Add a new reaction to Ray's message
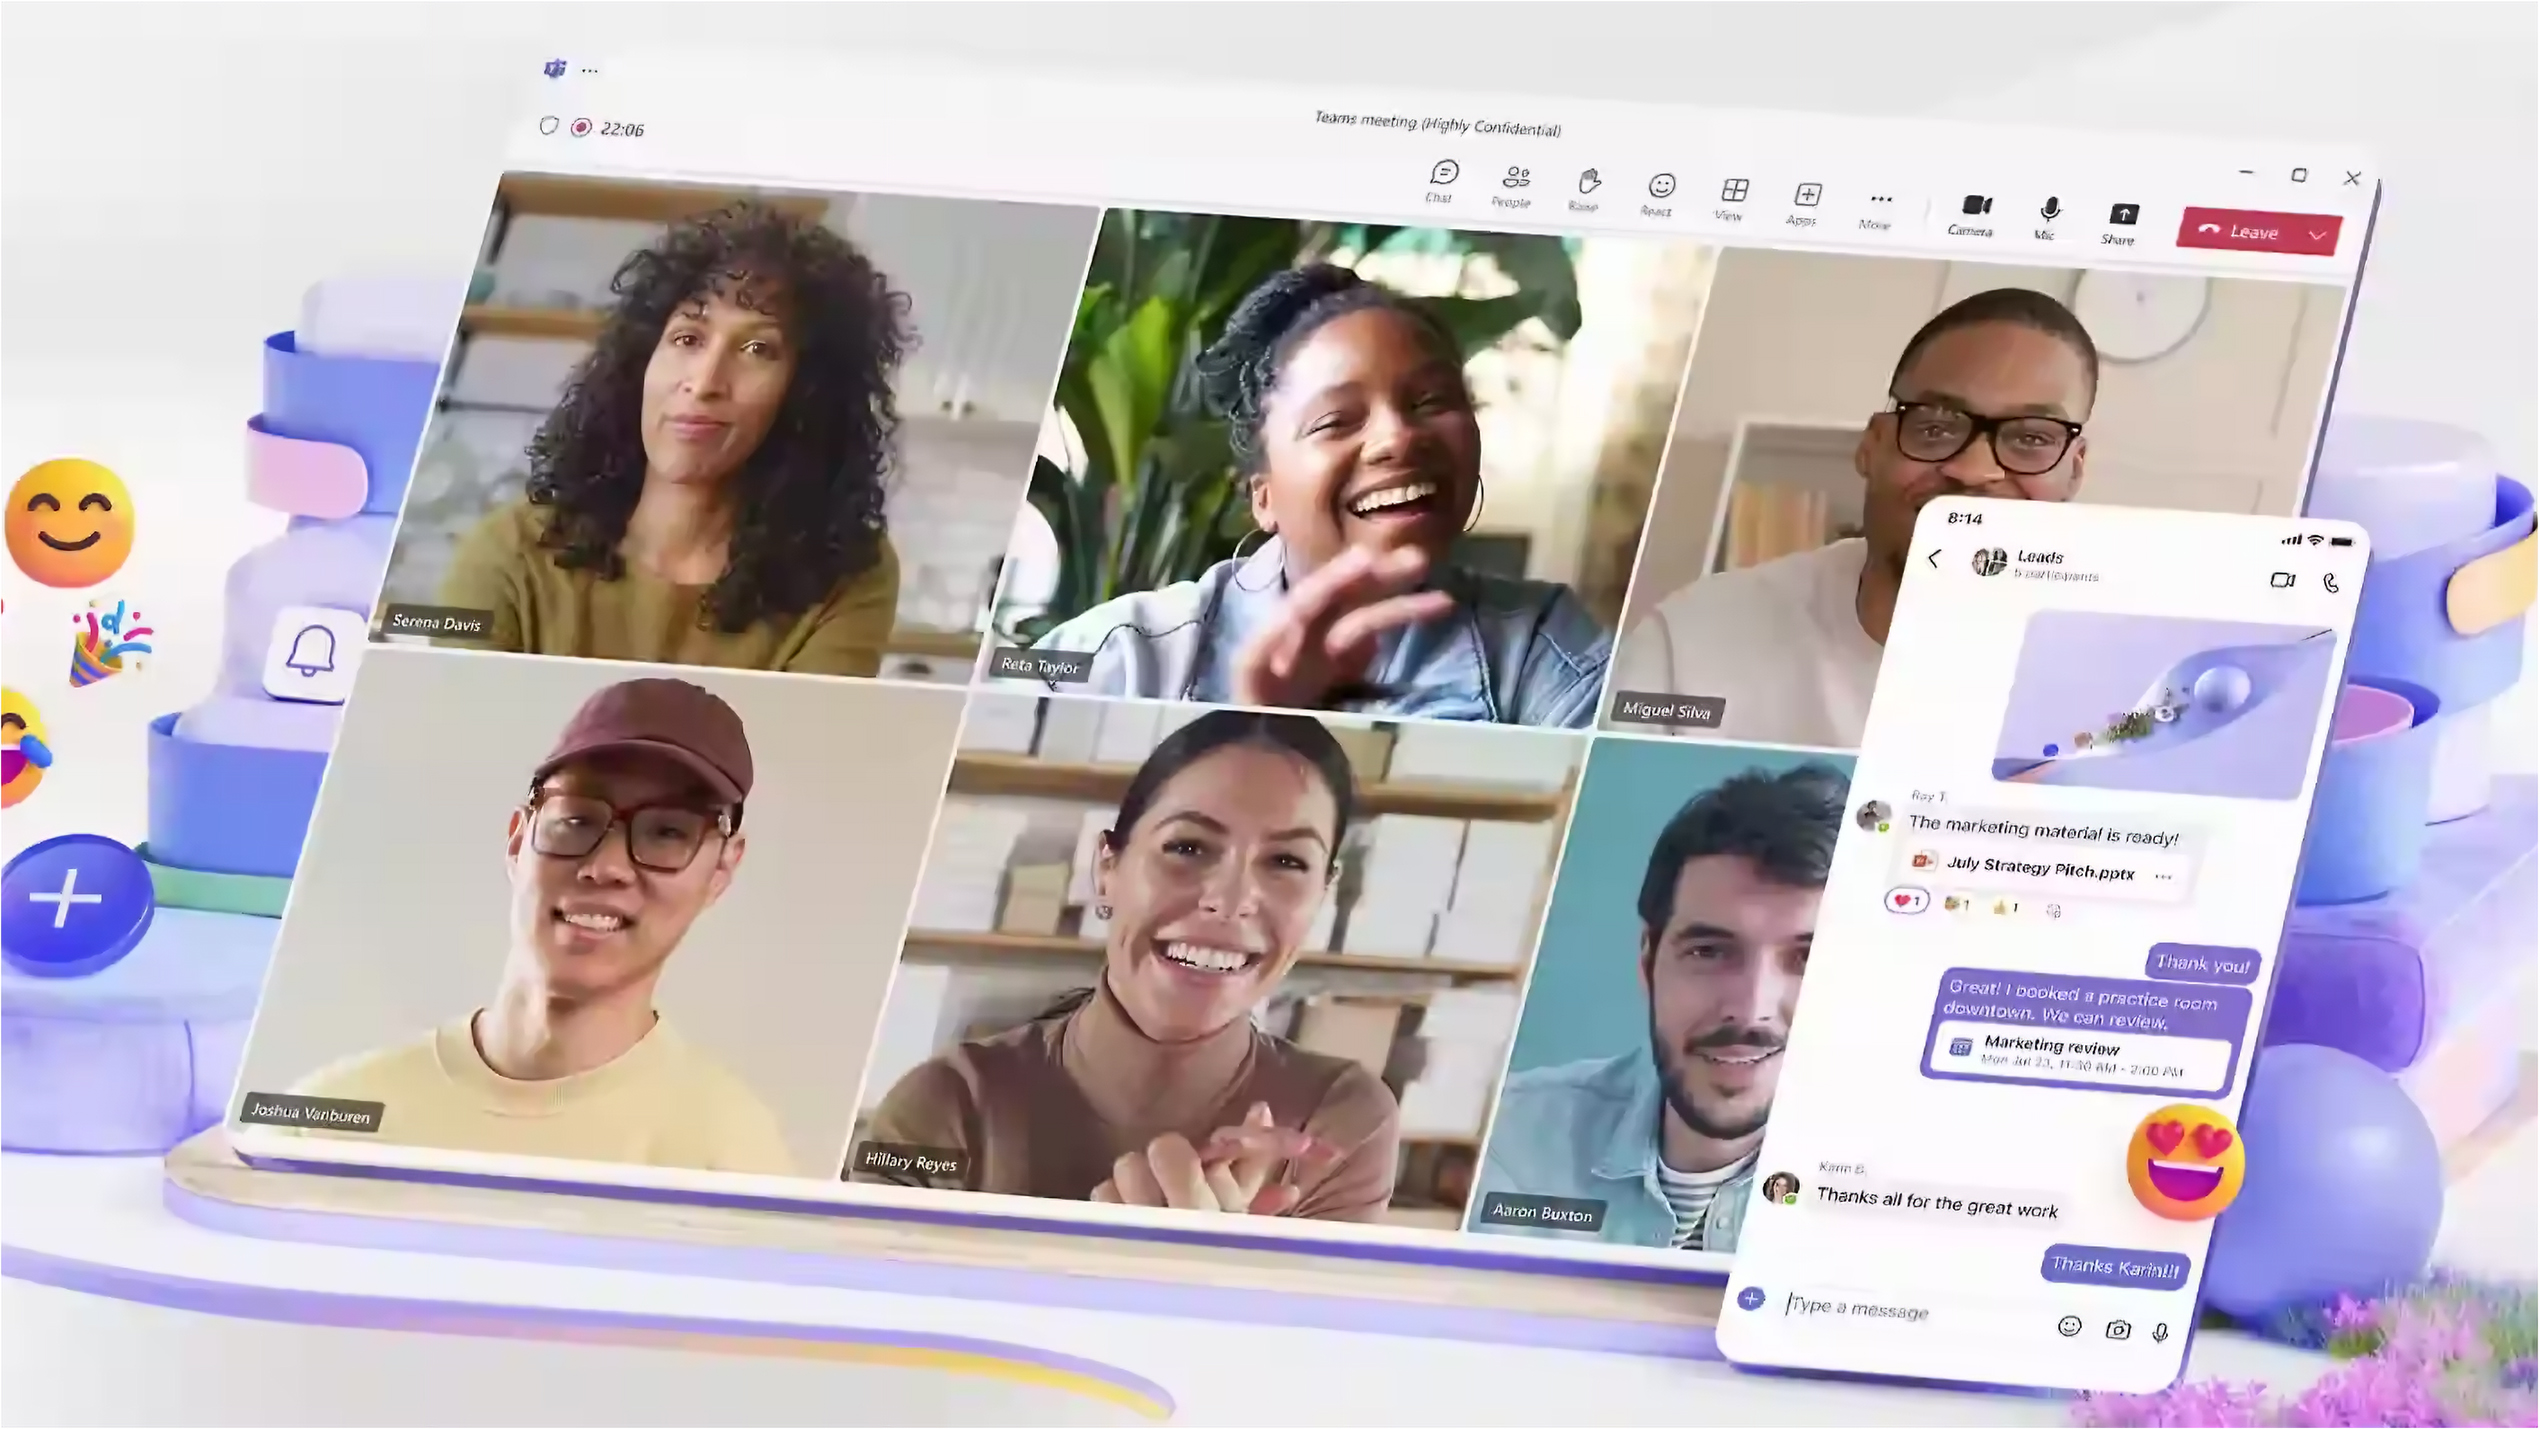 tap(2053, 910)
